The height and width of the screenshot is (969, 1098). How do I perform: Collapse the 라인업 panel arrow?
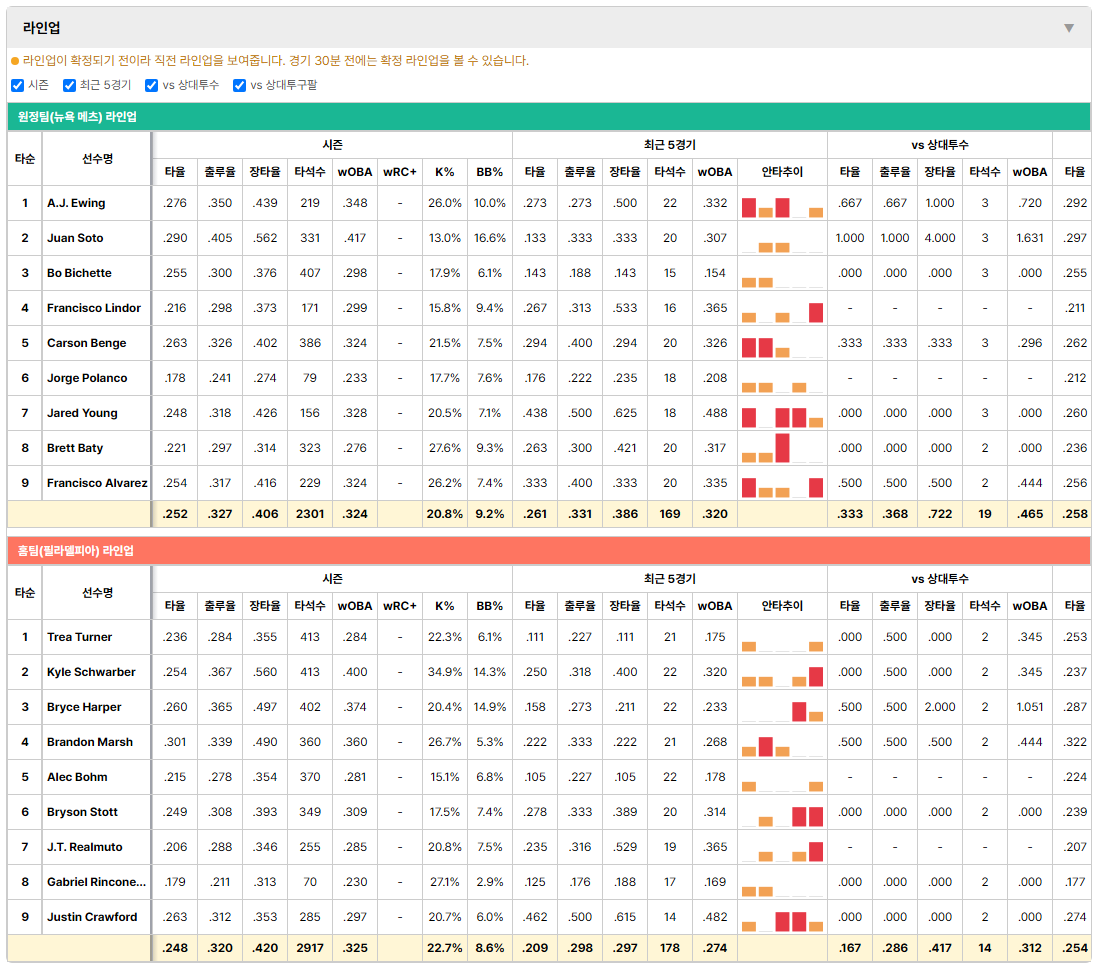1069,28
